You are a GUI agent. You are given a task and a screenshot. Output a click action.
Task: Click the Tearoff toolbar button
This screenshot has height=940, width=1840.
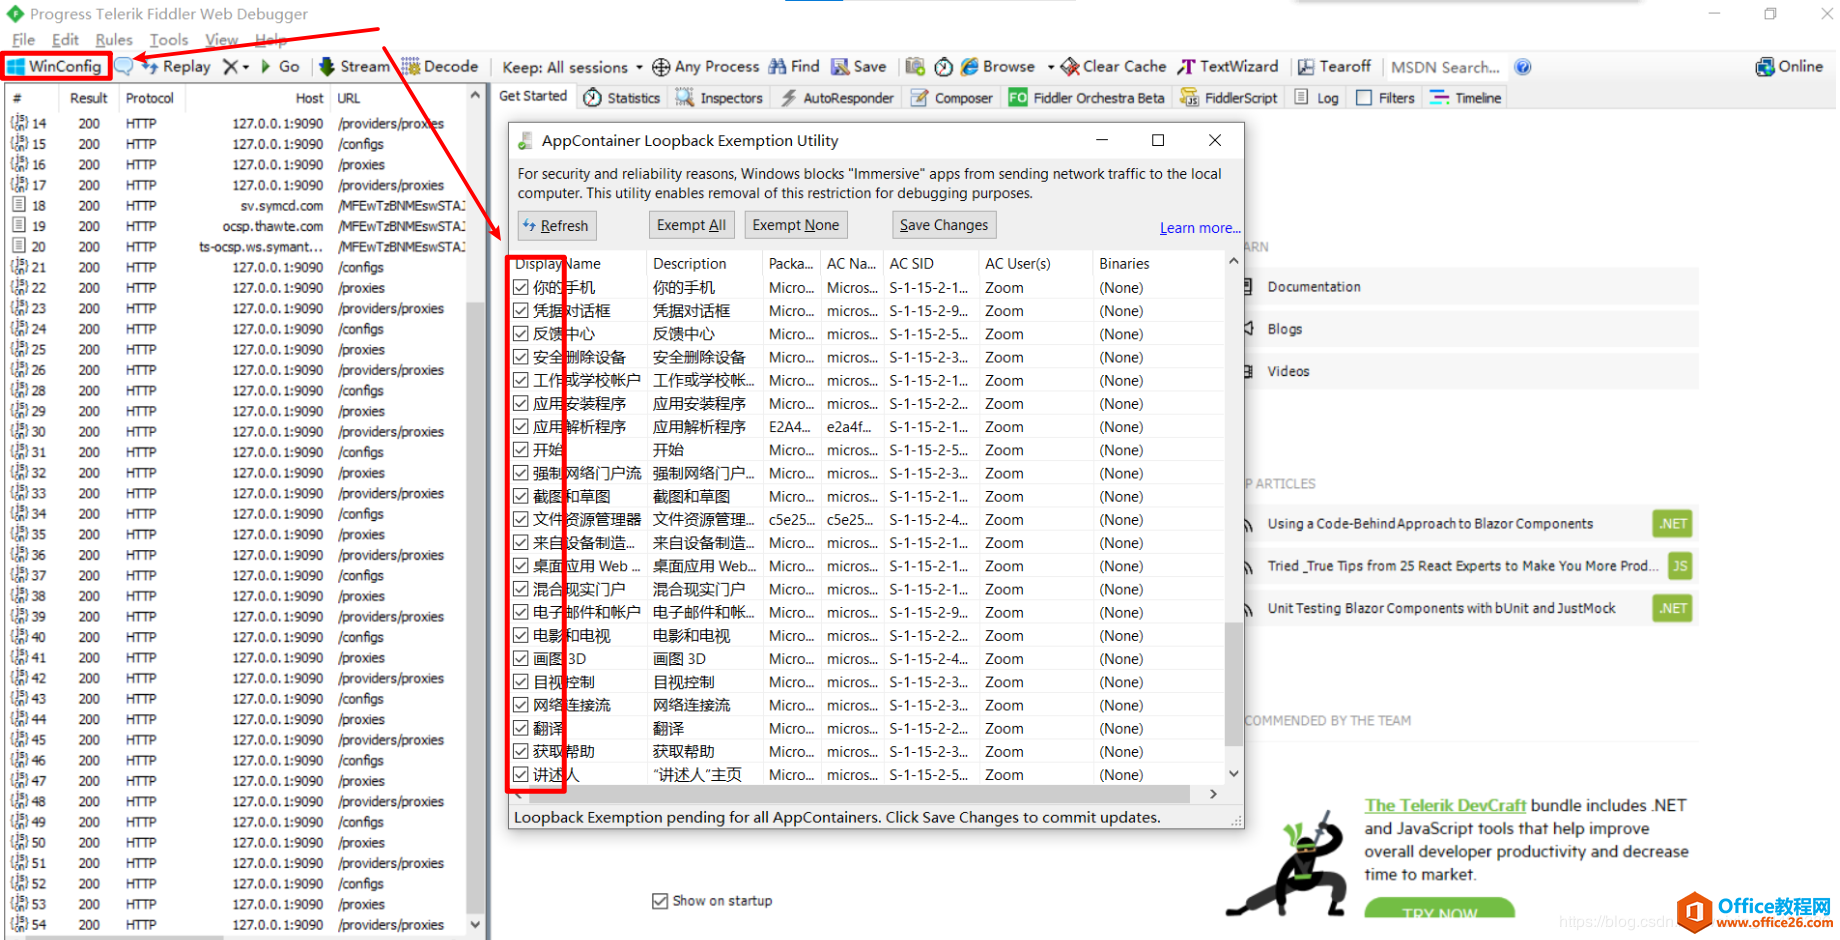pos(1334,66)
